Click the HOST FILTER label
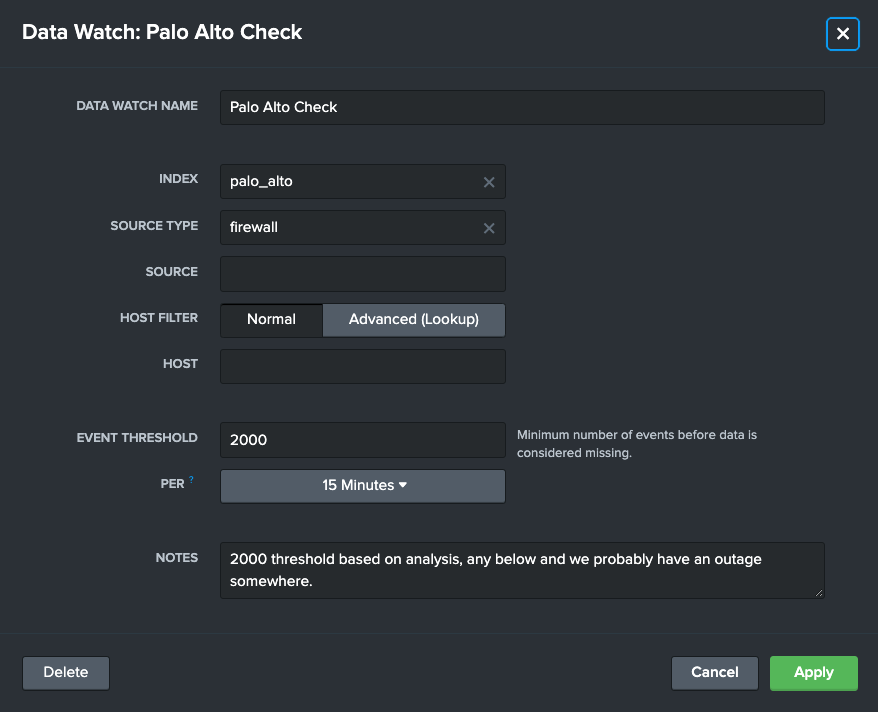878x712 pixels. (x=158, y=318)
